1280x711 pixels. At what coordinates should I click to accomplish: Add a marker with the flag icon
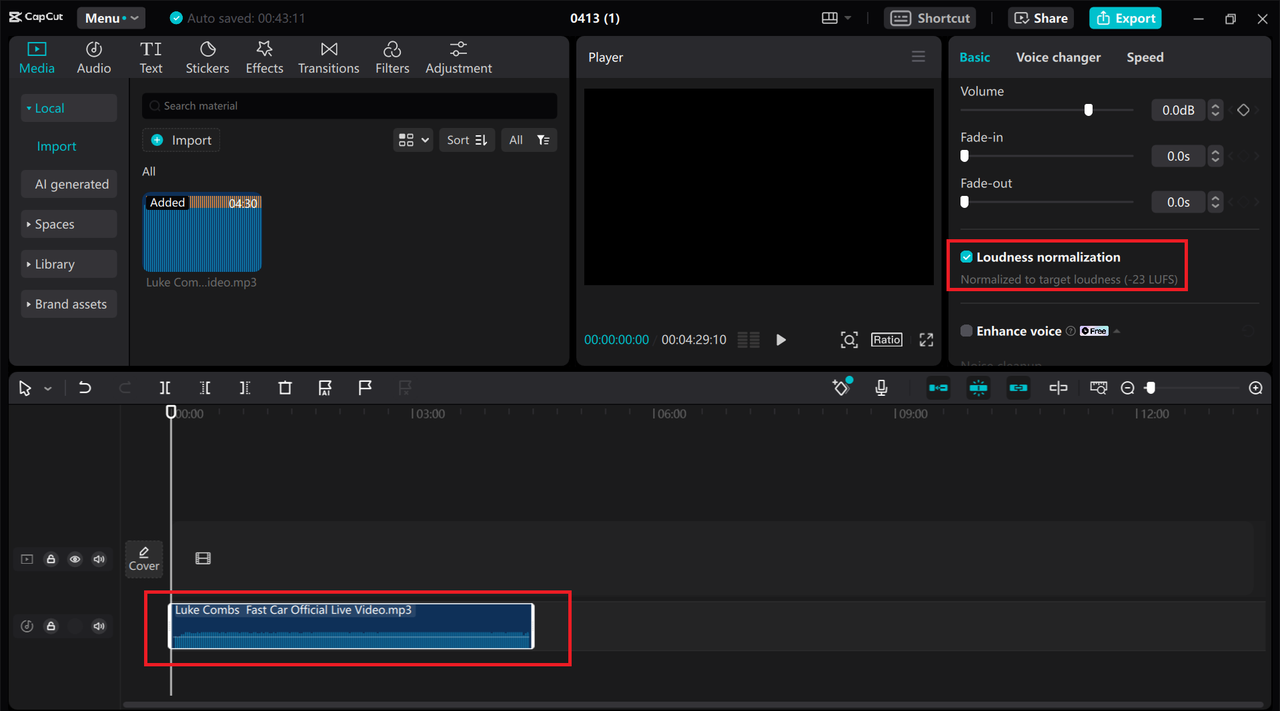tap(365, 388)
